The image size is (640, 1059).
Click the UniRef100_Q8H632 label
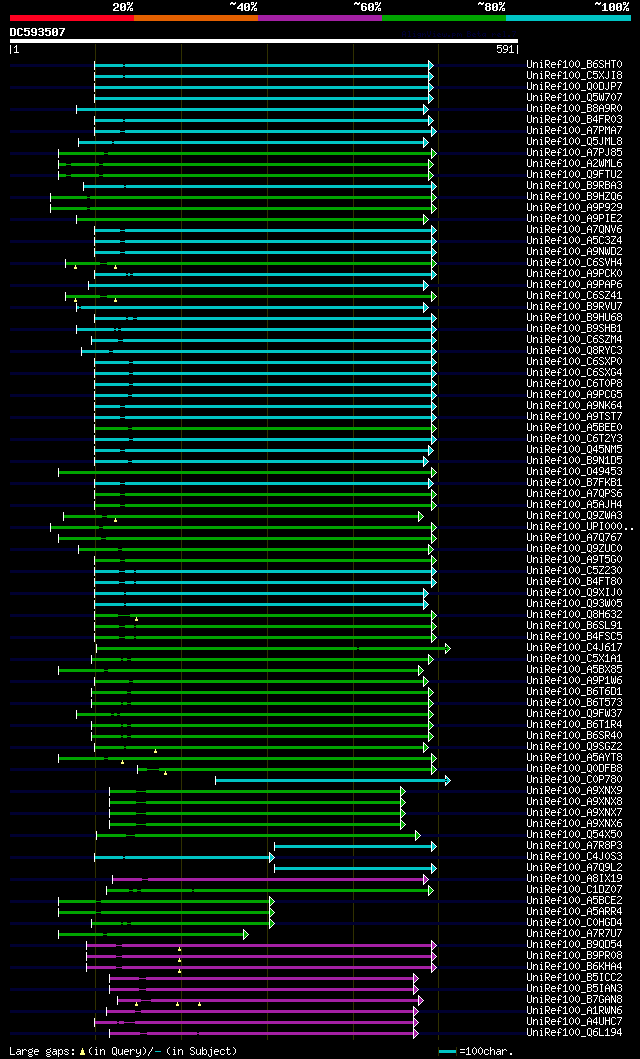(x=575, y=615)
